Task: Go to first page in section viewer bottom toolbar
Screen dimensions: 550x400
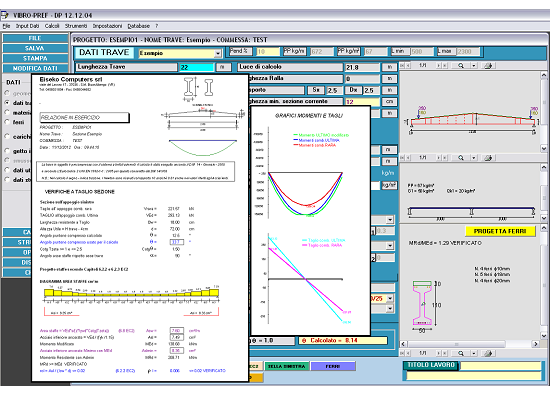Action: 402,353
